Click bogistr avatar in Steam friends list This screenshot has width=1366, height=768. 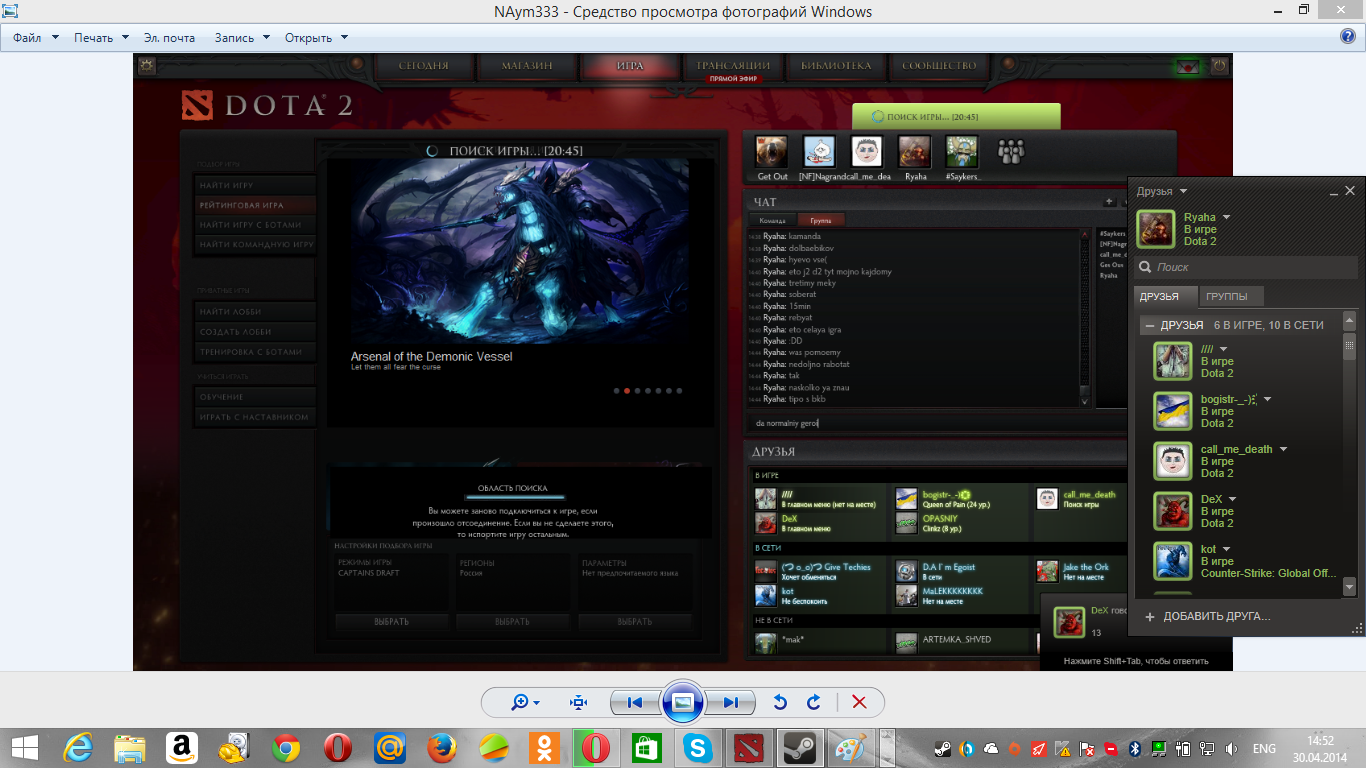tap(1172, 411)
